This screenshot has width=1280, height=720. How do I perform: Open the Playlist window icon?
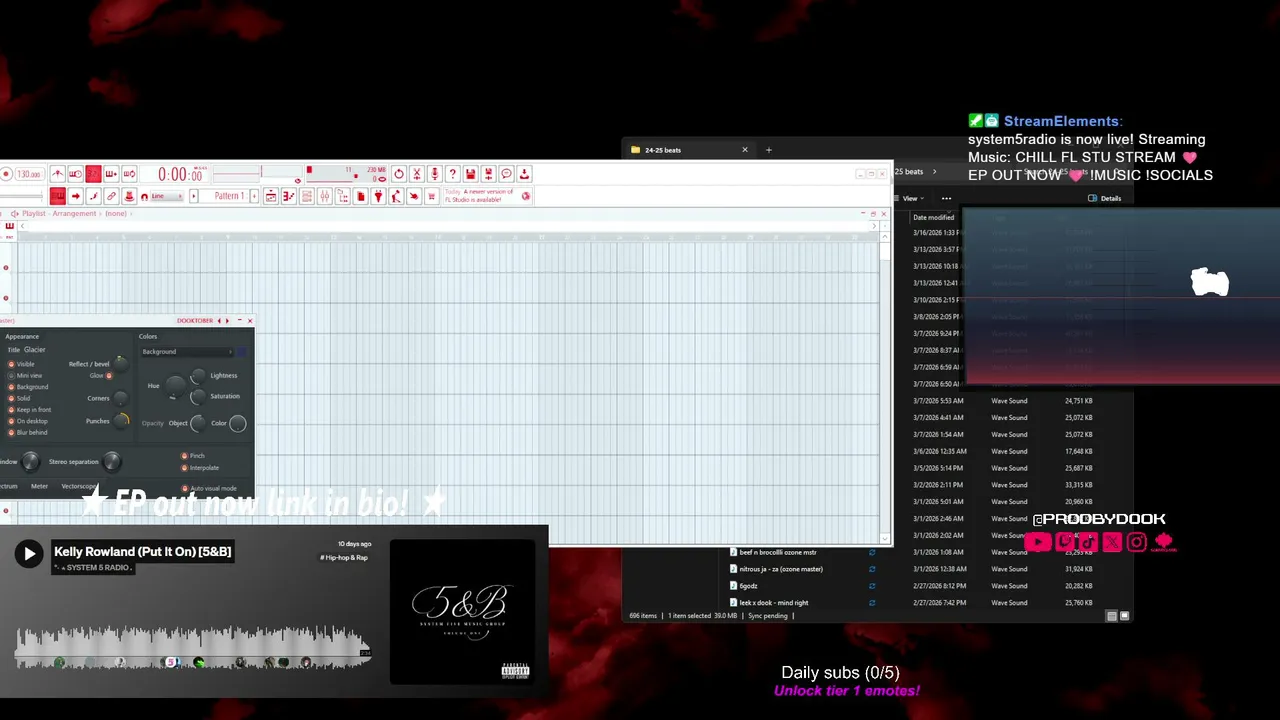[271, 196]
